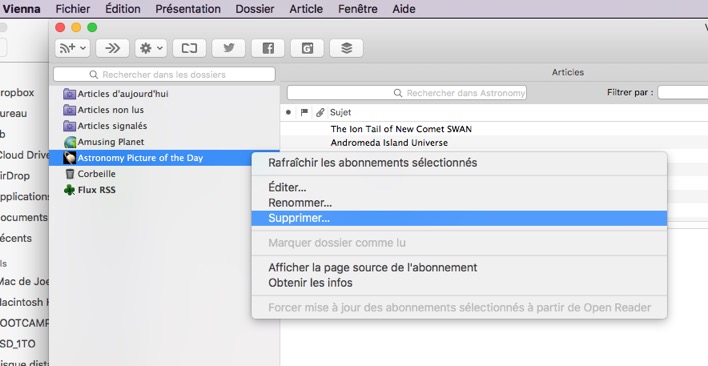
Task: Click magnifier in Rechercher dans les dossiers field
Action: tap(94, 74)
